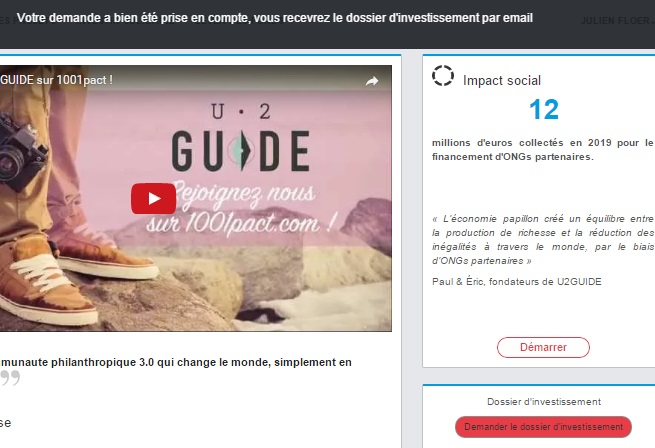
Task: Click Rejoignez nous sur 1001pact.com text
Action: click(x=241, y=208)
